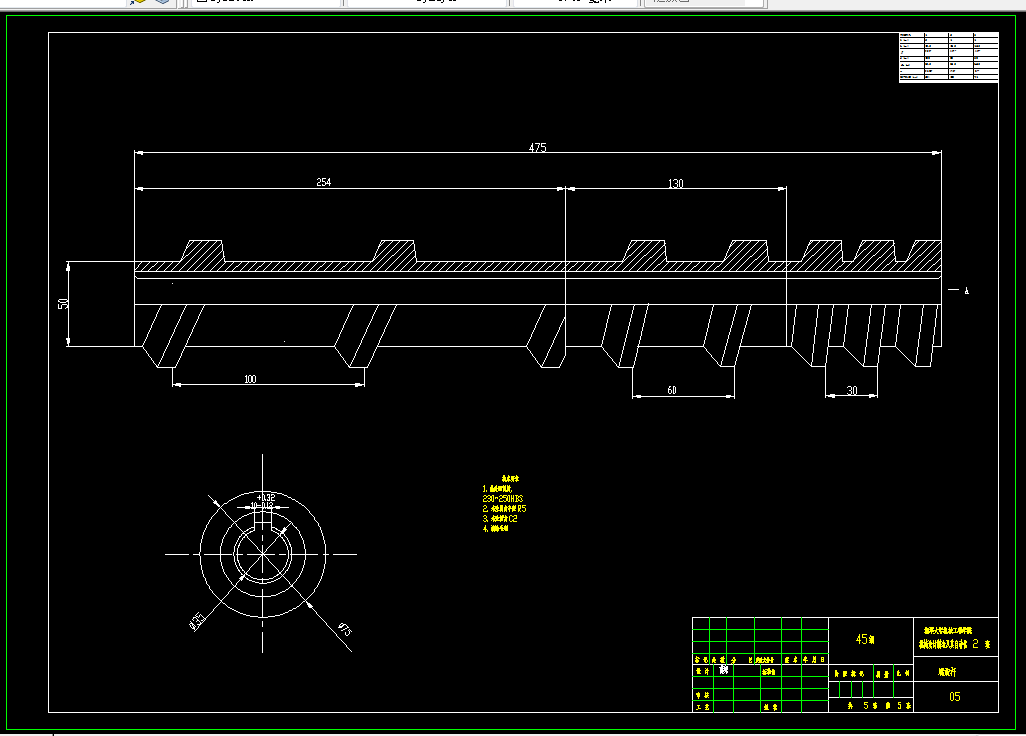The image size is (1026, 736).
Task: Click drawing number 05 in title block
Action: 955,697
